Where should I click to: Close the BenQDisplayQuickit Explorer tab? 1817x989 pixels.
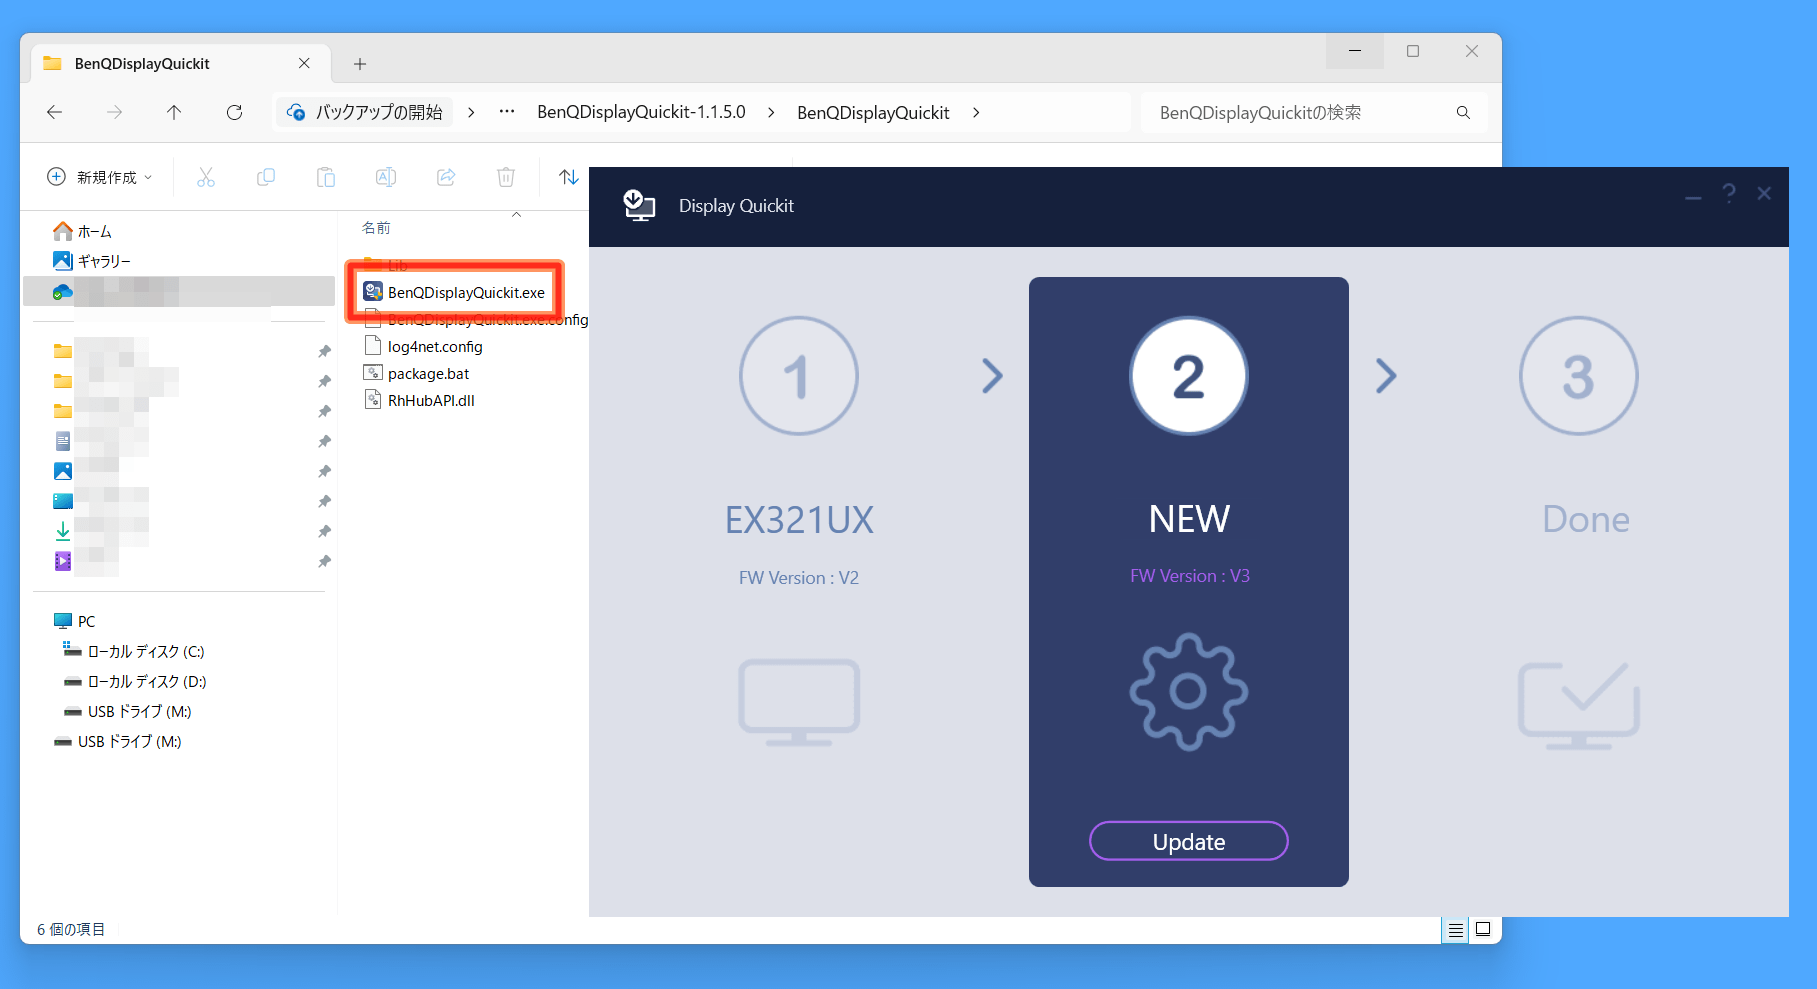(304, 63)
